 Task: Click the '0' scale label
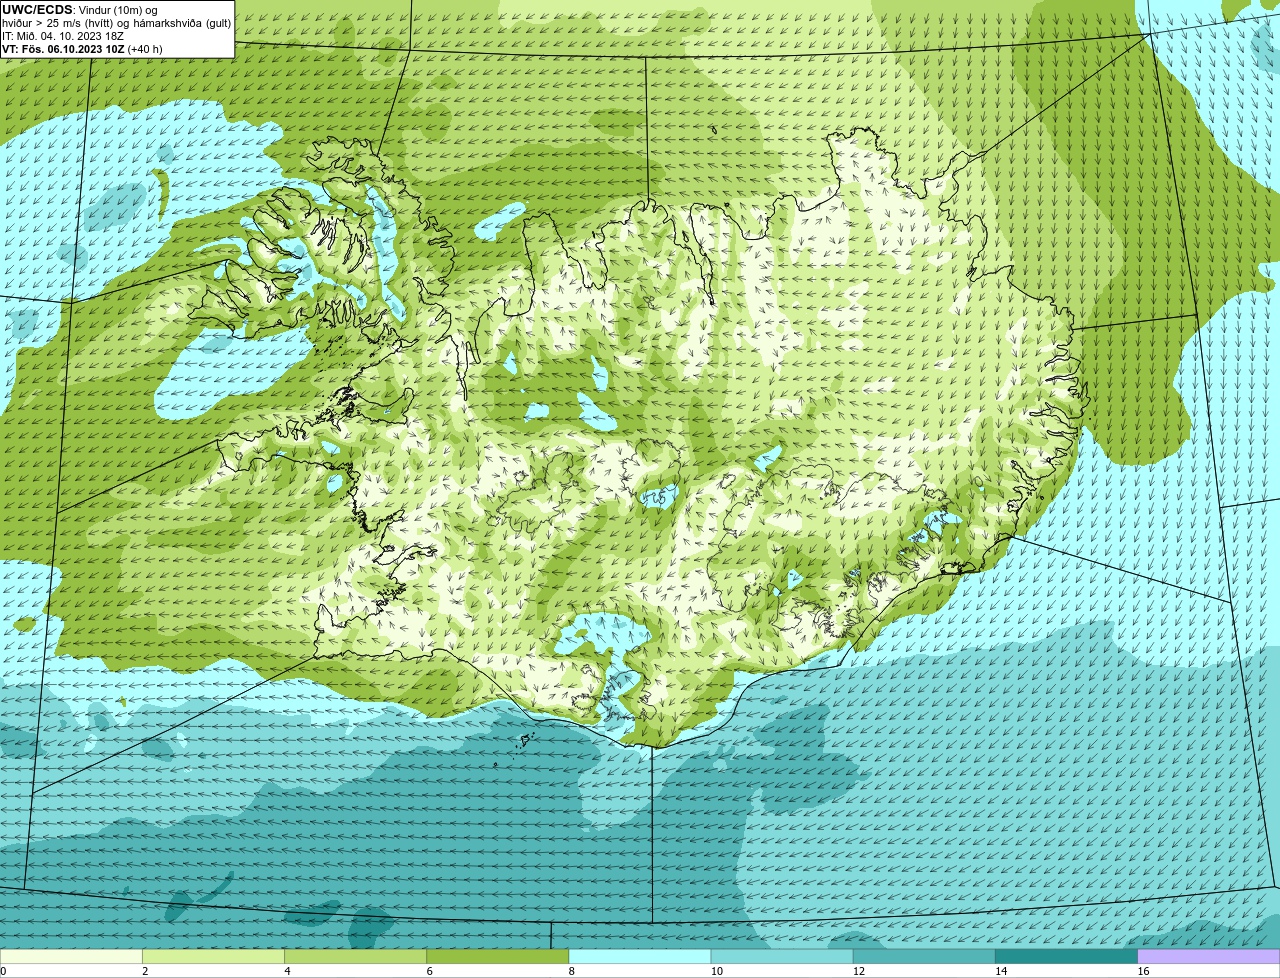[3, 971]
